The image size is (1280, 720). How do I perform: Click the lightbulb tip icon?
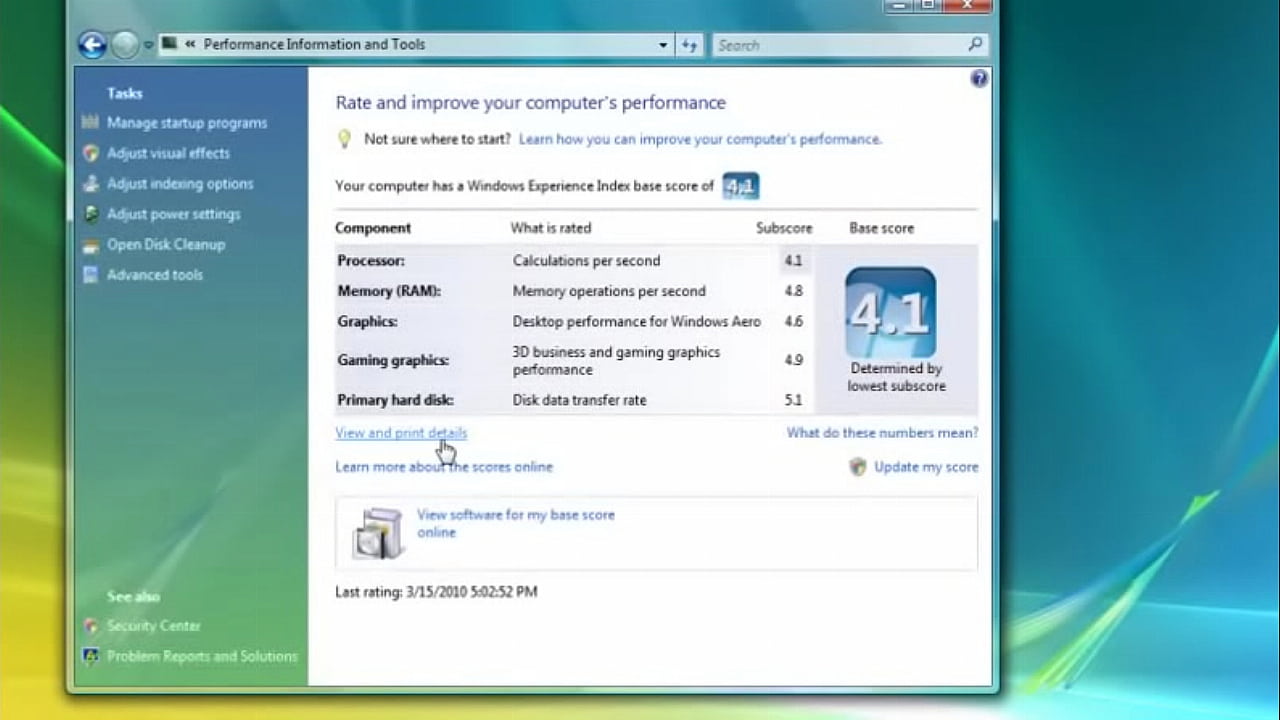[x=344, y=139]
